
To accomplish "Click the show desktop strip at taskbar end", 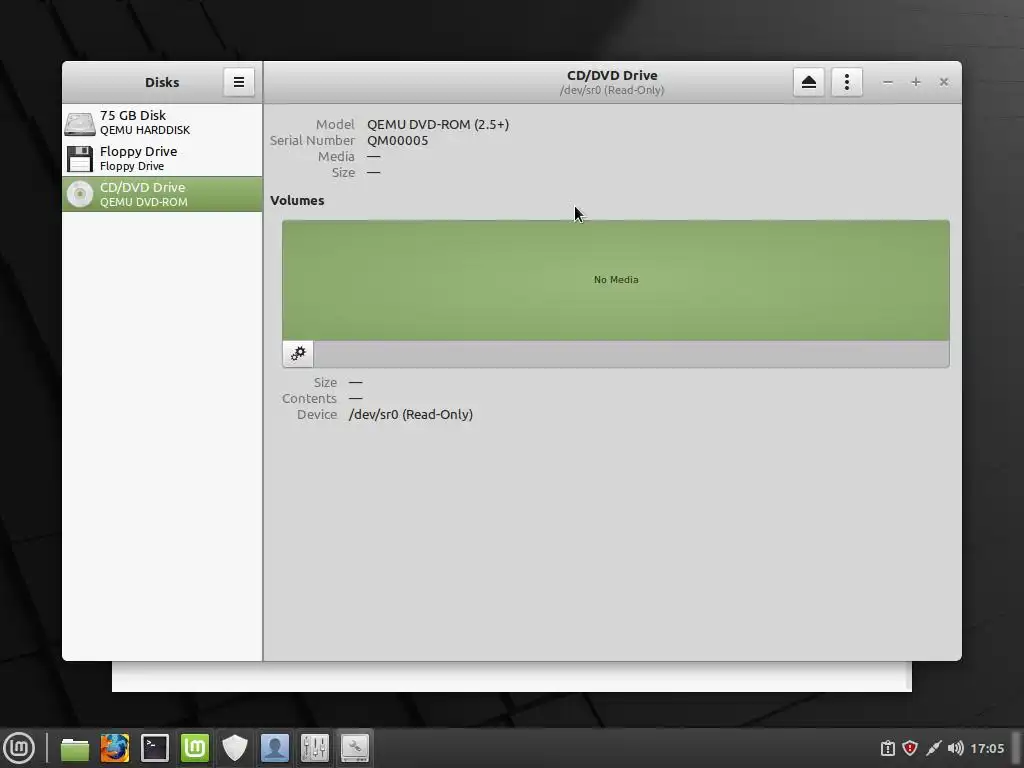I will pos(1017,748).
